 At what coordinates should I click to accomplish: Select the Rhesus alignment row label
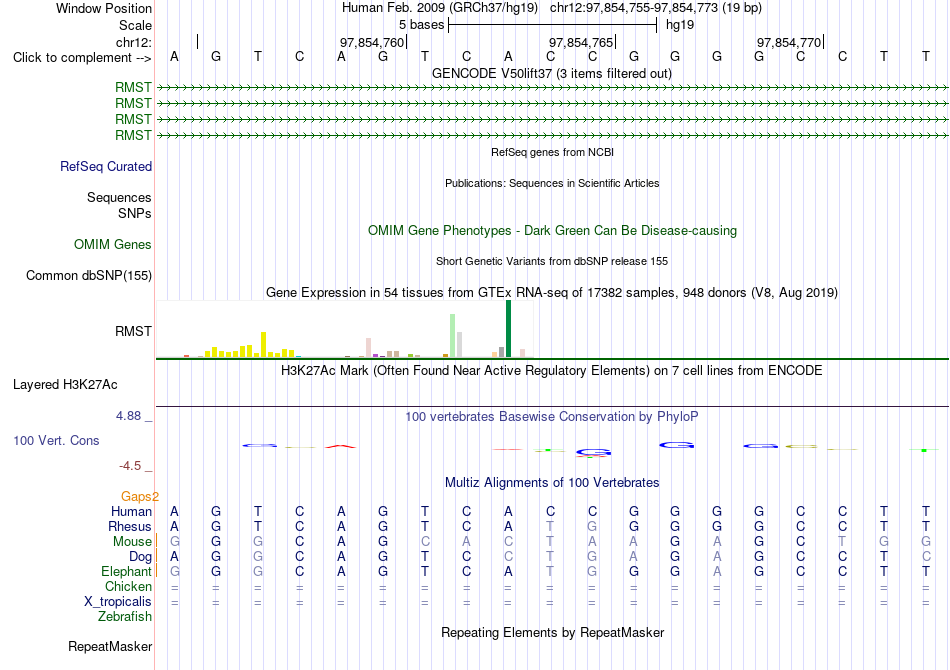(x=130, y=526)
